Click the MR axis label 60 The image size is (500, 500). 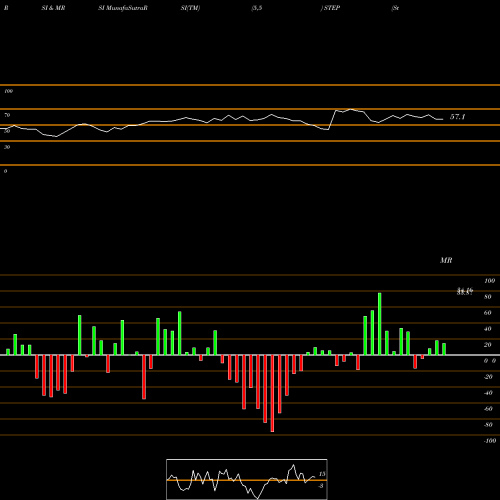tap(487, 313)
